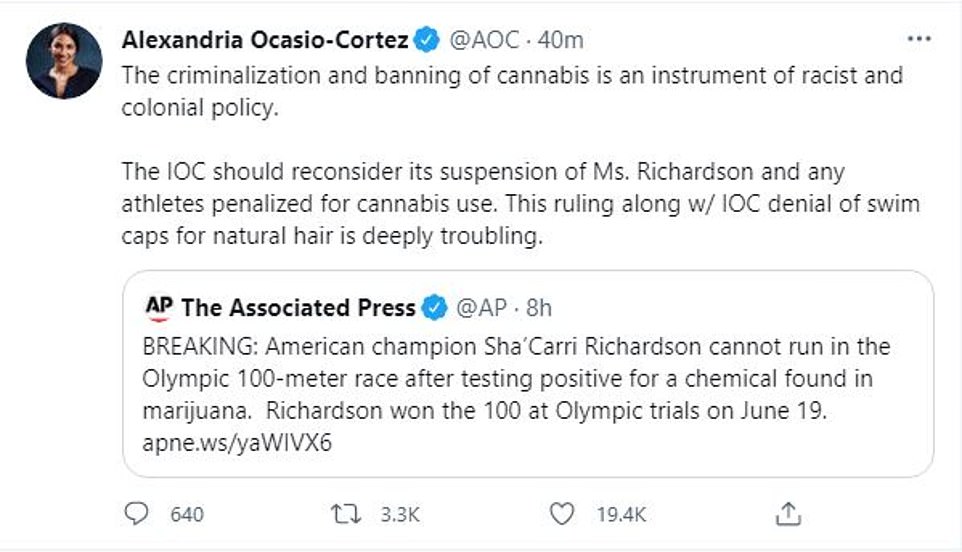Open Alexandria Ocasio-Cortez display name link

[x=265, y=41]
